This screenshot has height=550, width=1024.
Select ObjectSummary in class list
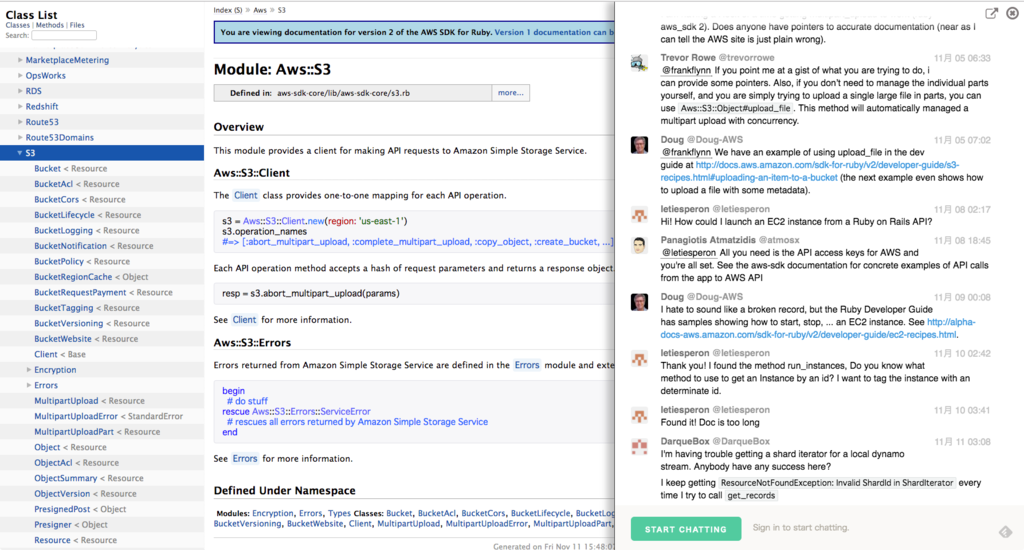click(65, 478)
